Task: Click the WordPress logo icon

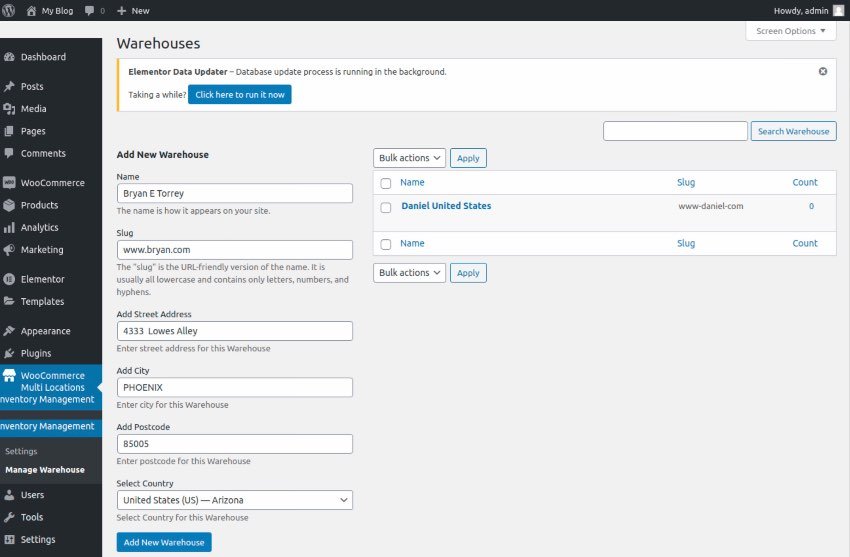Action: click(8, 10)
